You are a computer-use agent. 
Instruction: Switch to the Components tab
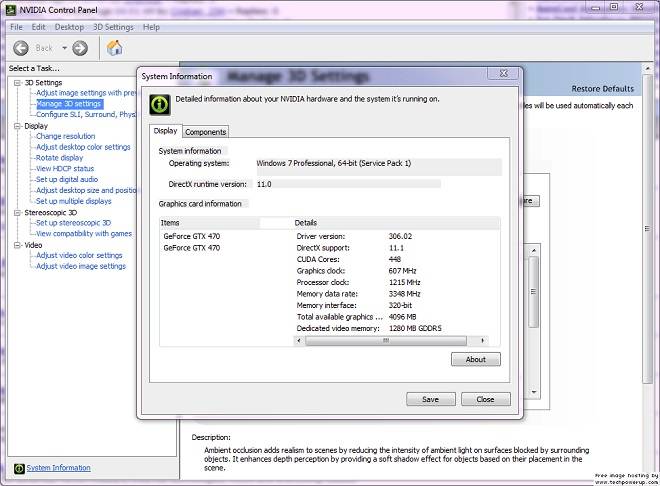(x=206, y=132)
